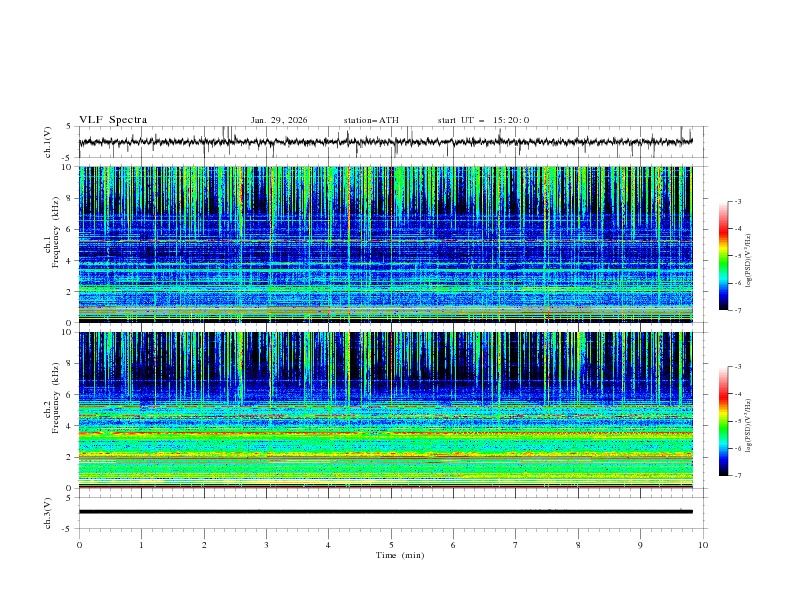This screenshot has width=792, height=612.
Task: Click the 3 minute tick on time axis
Action: (x=266, y=545)
